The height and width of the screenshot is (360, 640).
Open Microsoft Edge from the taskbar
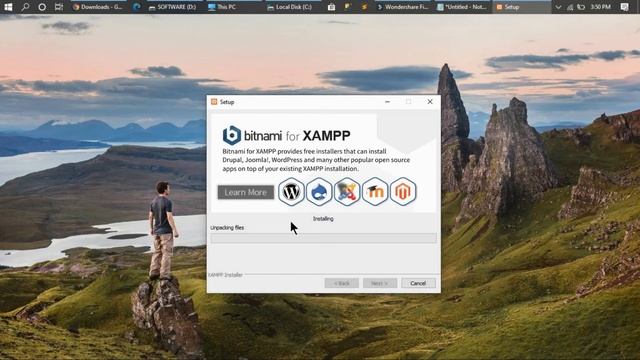pos(137,7)
